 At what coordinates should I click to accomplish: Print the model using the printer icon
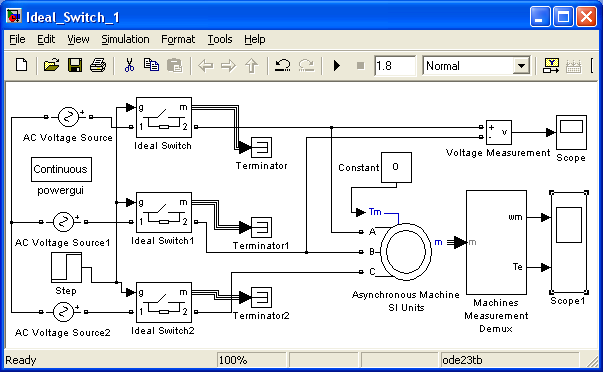pyautogui.click(x=98, y=65)
